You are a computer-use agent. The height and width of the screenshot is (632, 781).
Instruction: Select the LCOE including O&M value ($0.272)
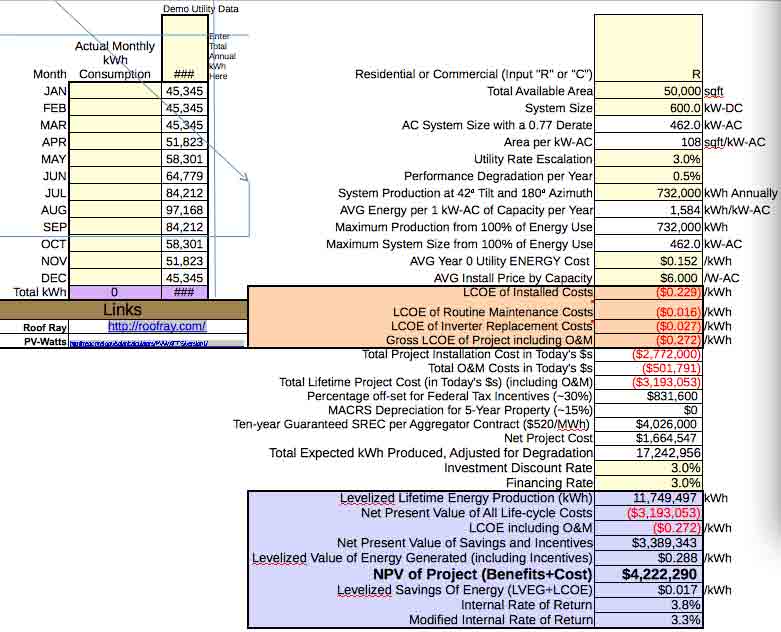coord(648,528)
